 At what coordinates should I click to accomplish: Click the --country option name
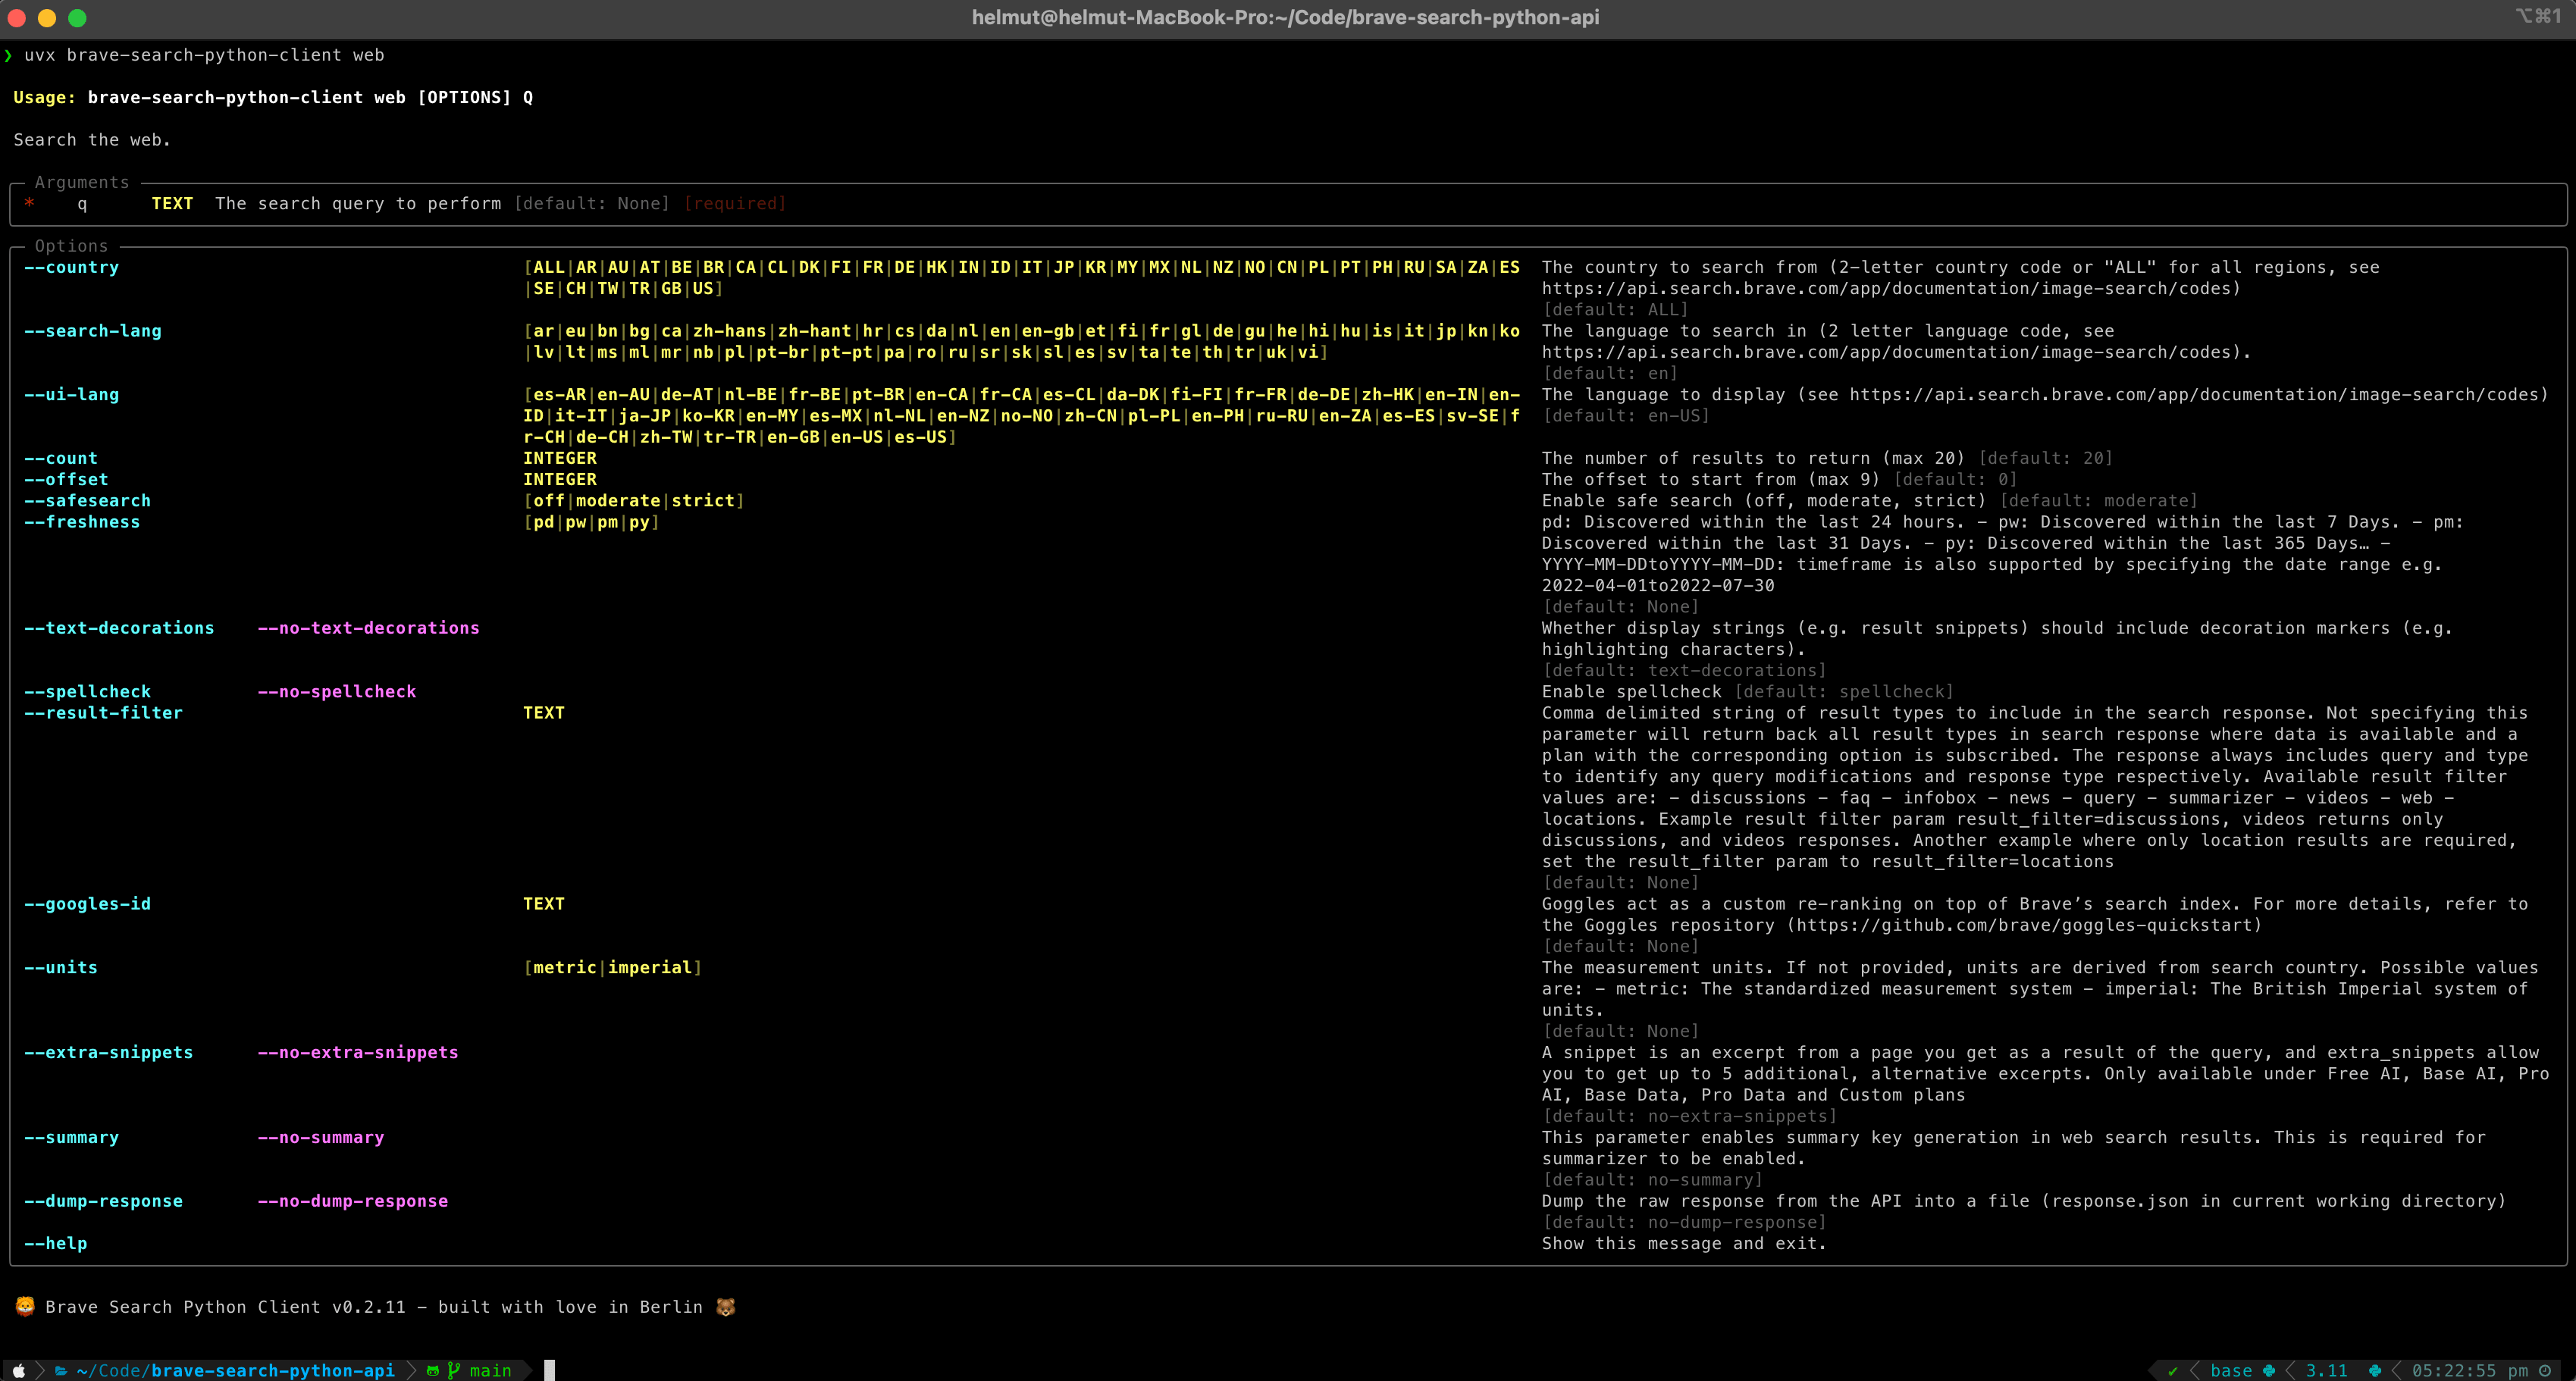pyautogui.click(x=72, y=267)
